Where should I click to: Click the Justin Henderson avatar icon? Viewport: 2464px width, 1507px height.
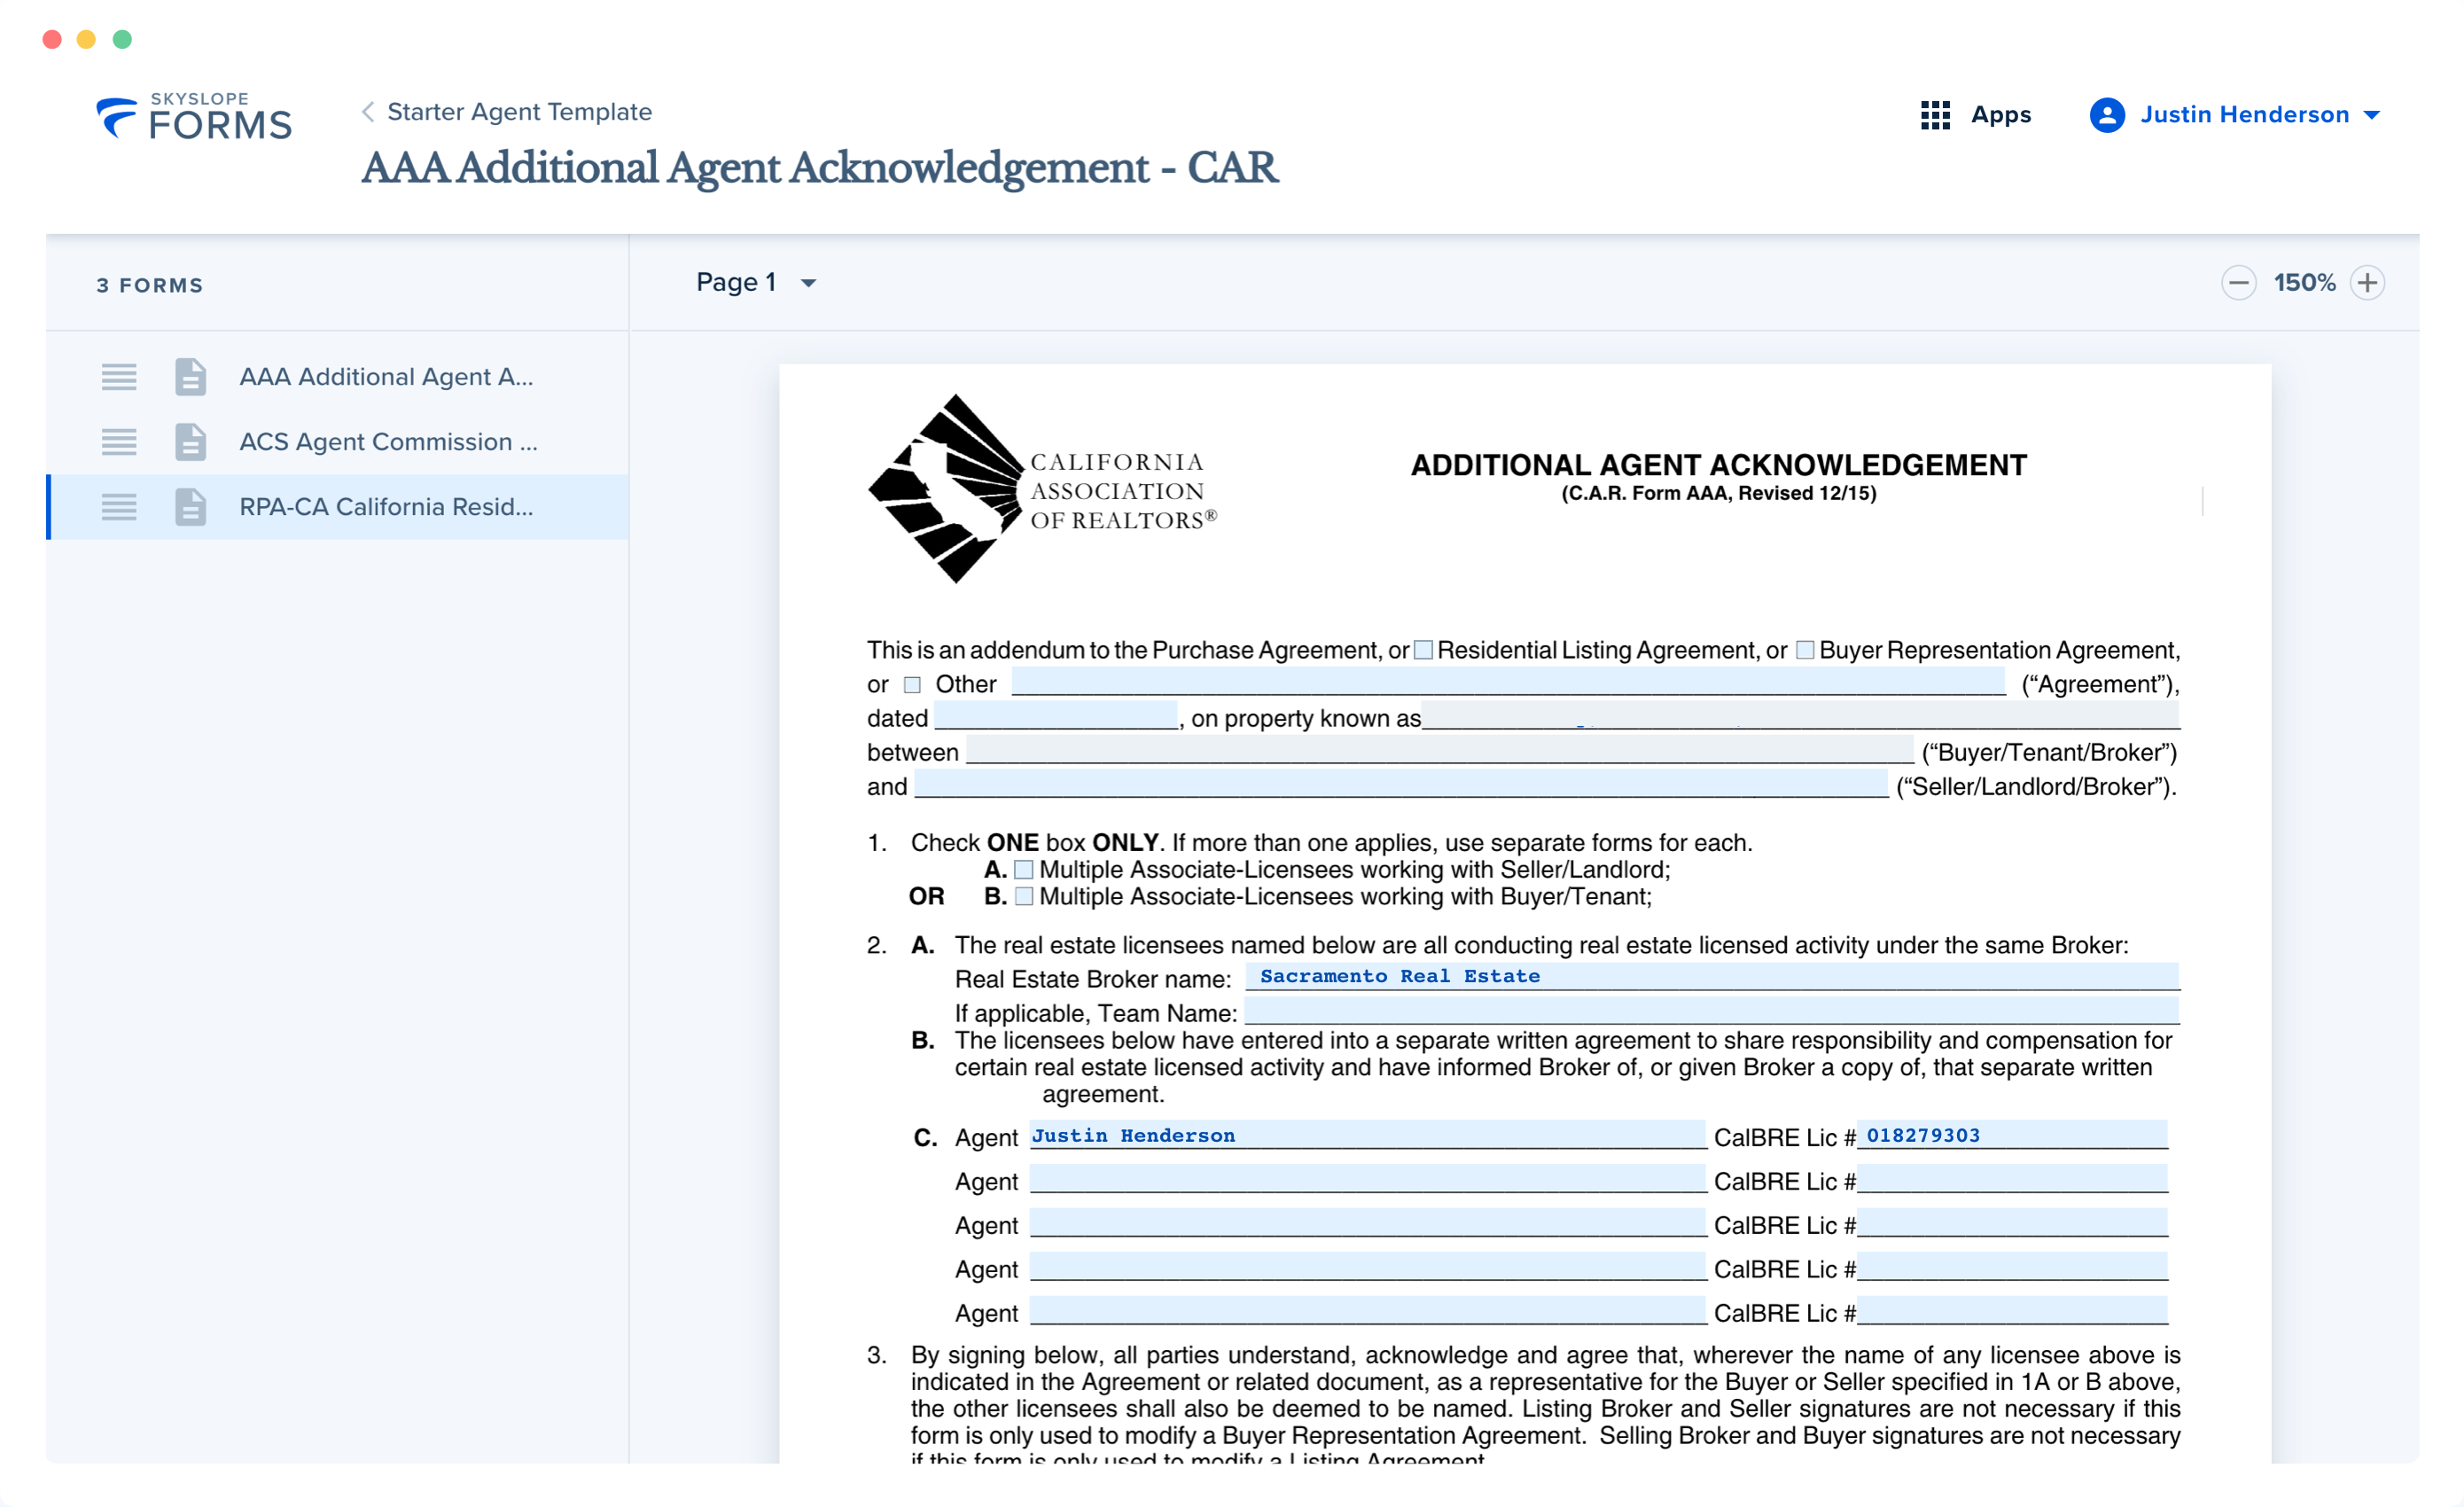click(2106, 115)
